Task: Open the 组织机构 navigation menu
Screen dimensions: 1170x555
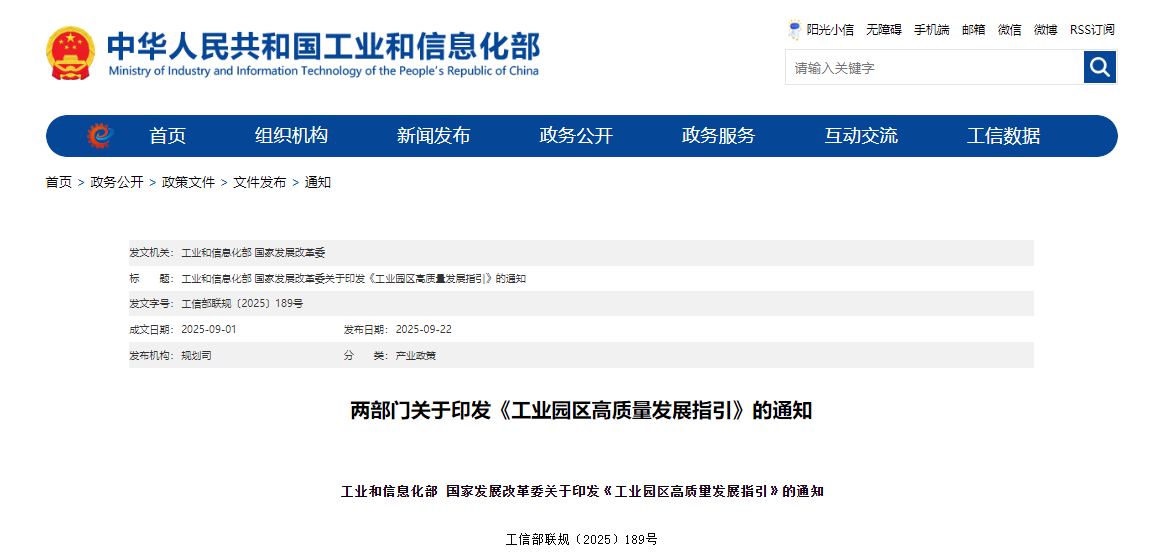Action: pyautogui.click(x=291, y=136)
